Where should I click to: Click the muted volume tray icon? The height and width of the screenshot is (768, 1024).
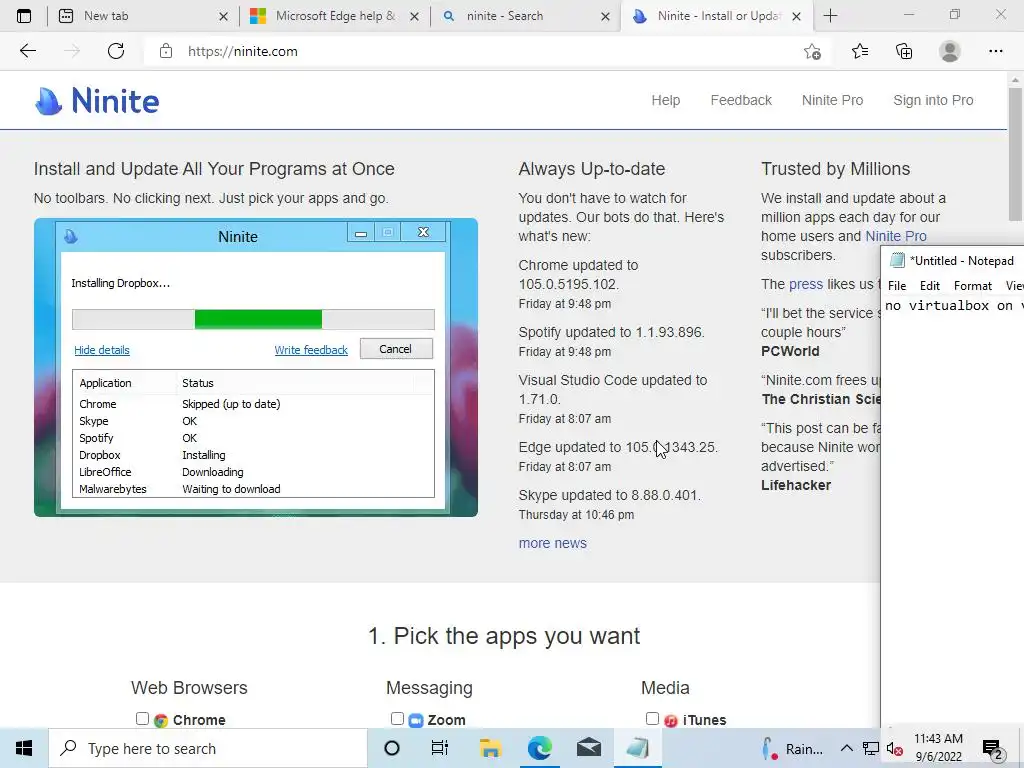pyautogui.click(x=895, y=748)
